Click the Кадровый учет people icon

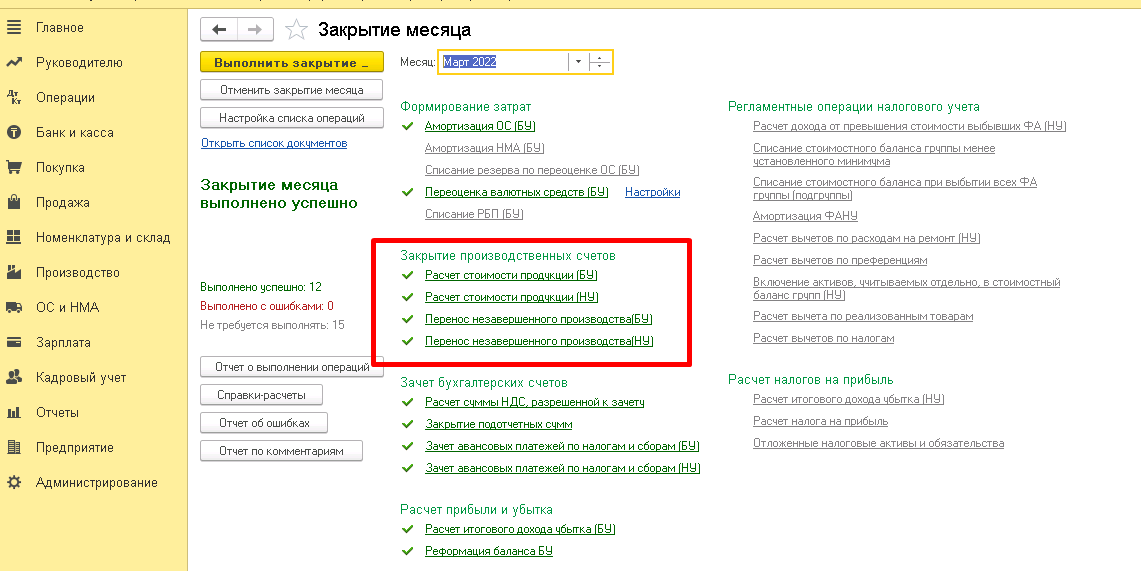pyautogui.click(x=14, y=378)
